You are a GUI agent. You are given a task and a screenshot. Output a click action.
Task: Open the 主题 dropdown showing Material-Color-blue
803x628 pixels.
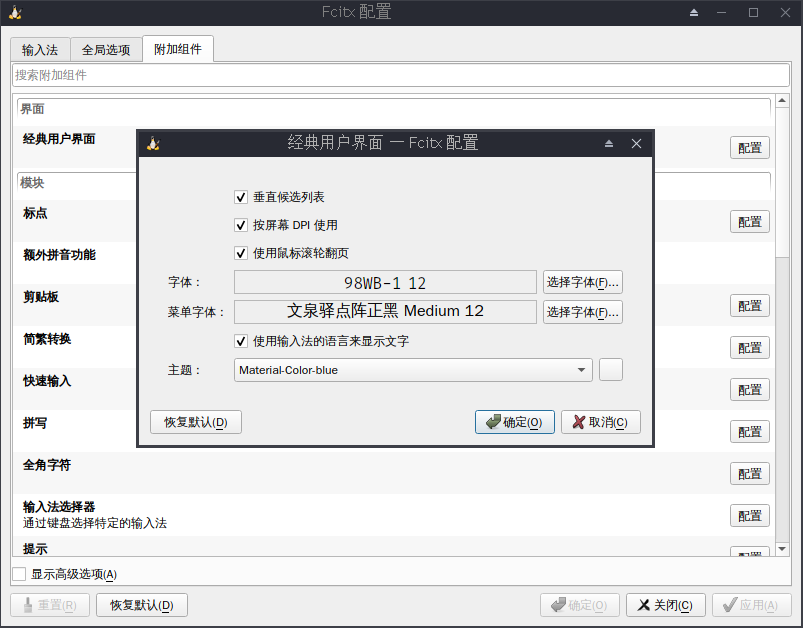coord(413,370)
